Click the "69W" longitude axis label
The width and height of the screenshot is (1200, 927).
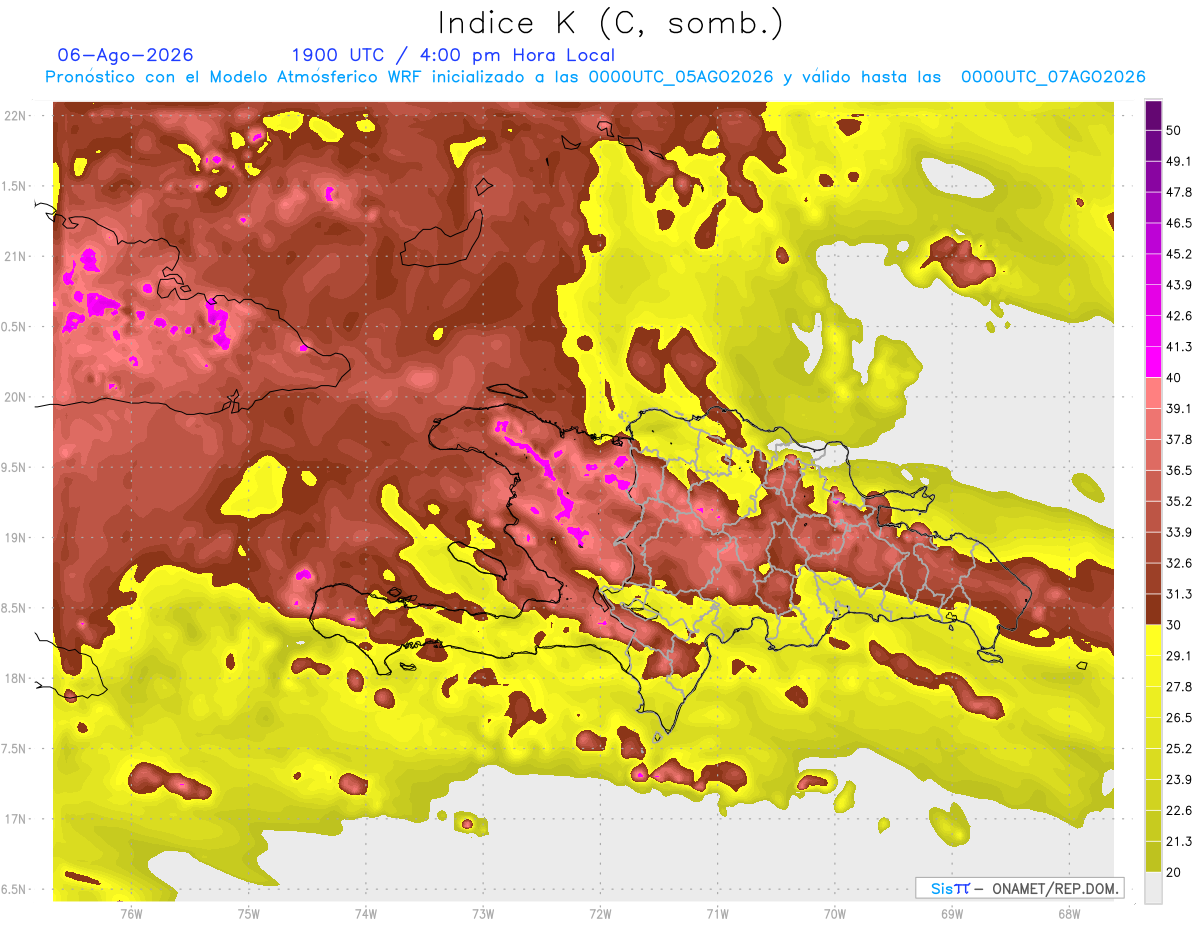point(952,914)
